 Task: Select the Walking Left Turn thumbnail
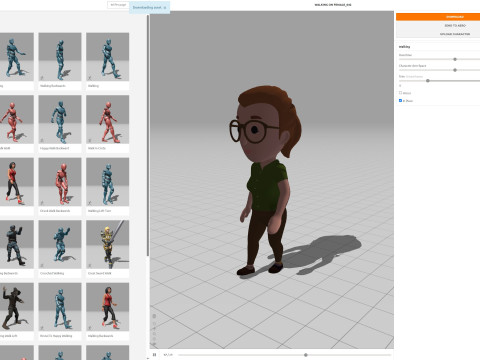(107, 186)
